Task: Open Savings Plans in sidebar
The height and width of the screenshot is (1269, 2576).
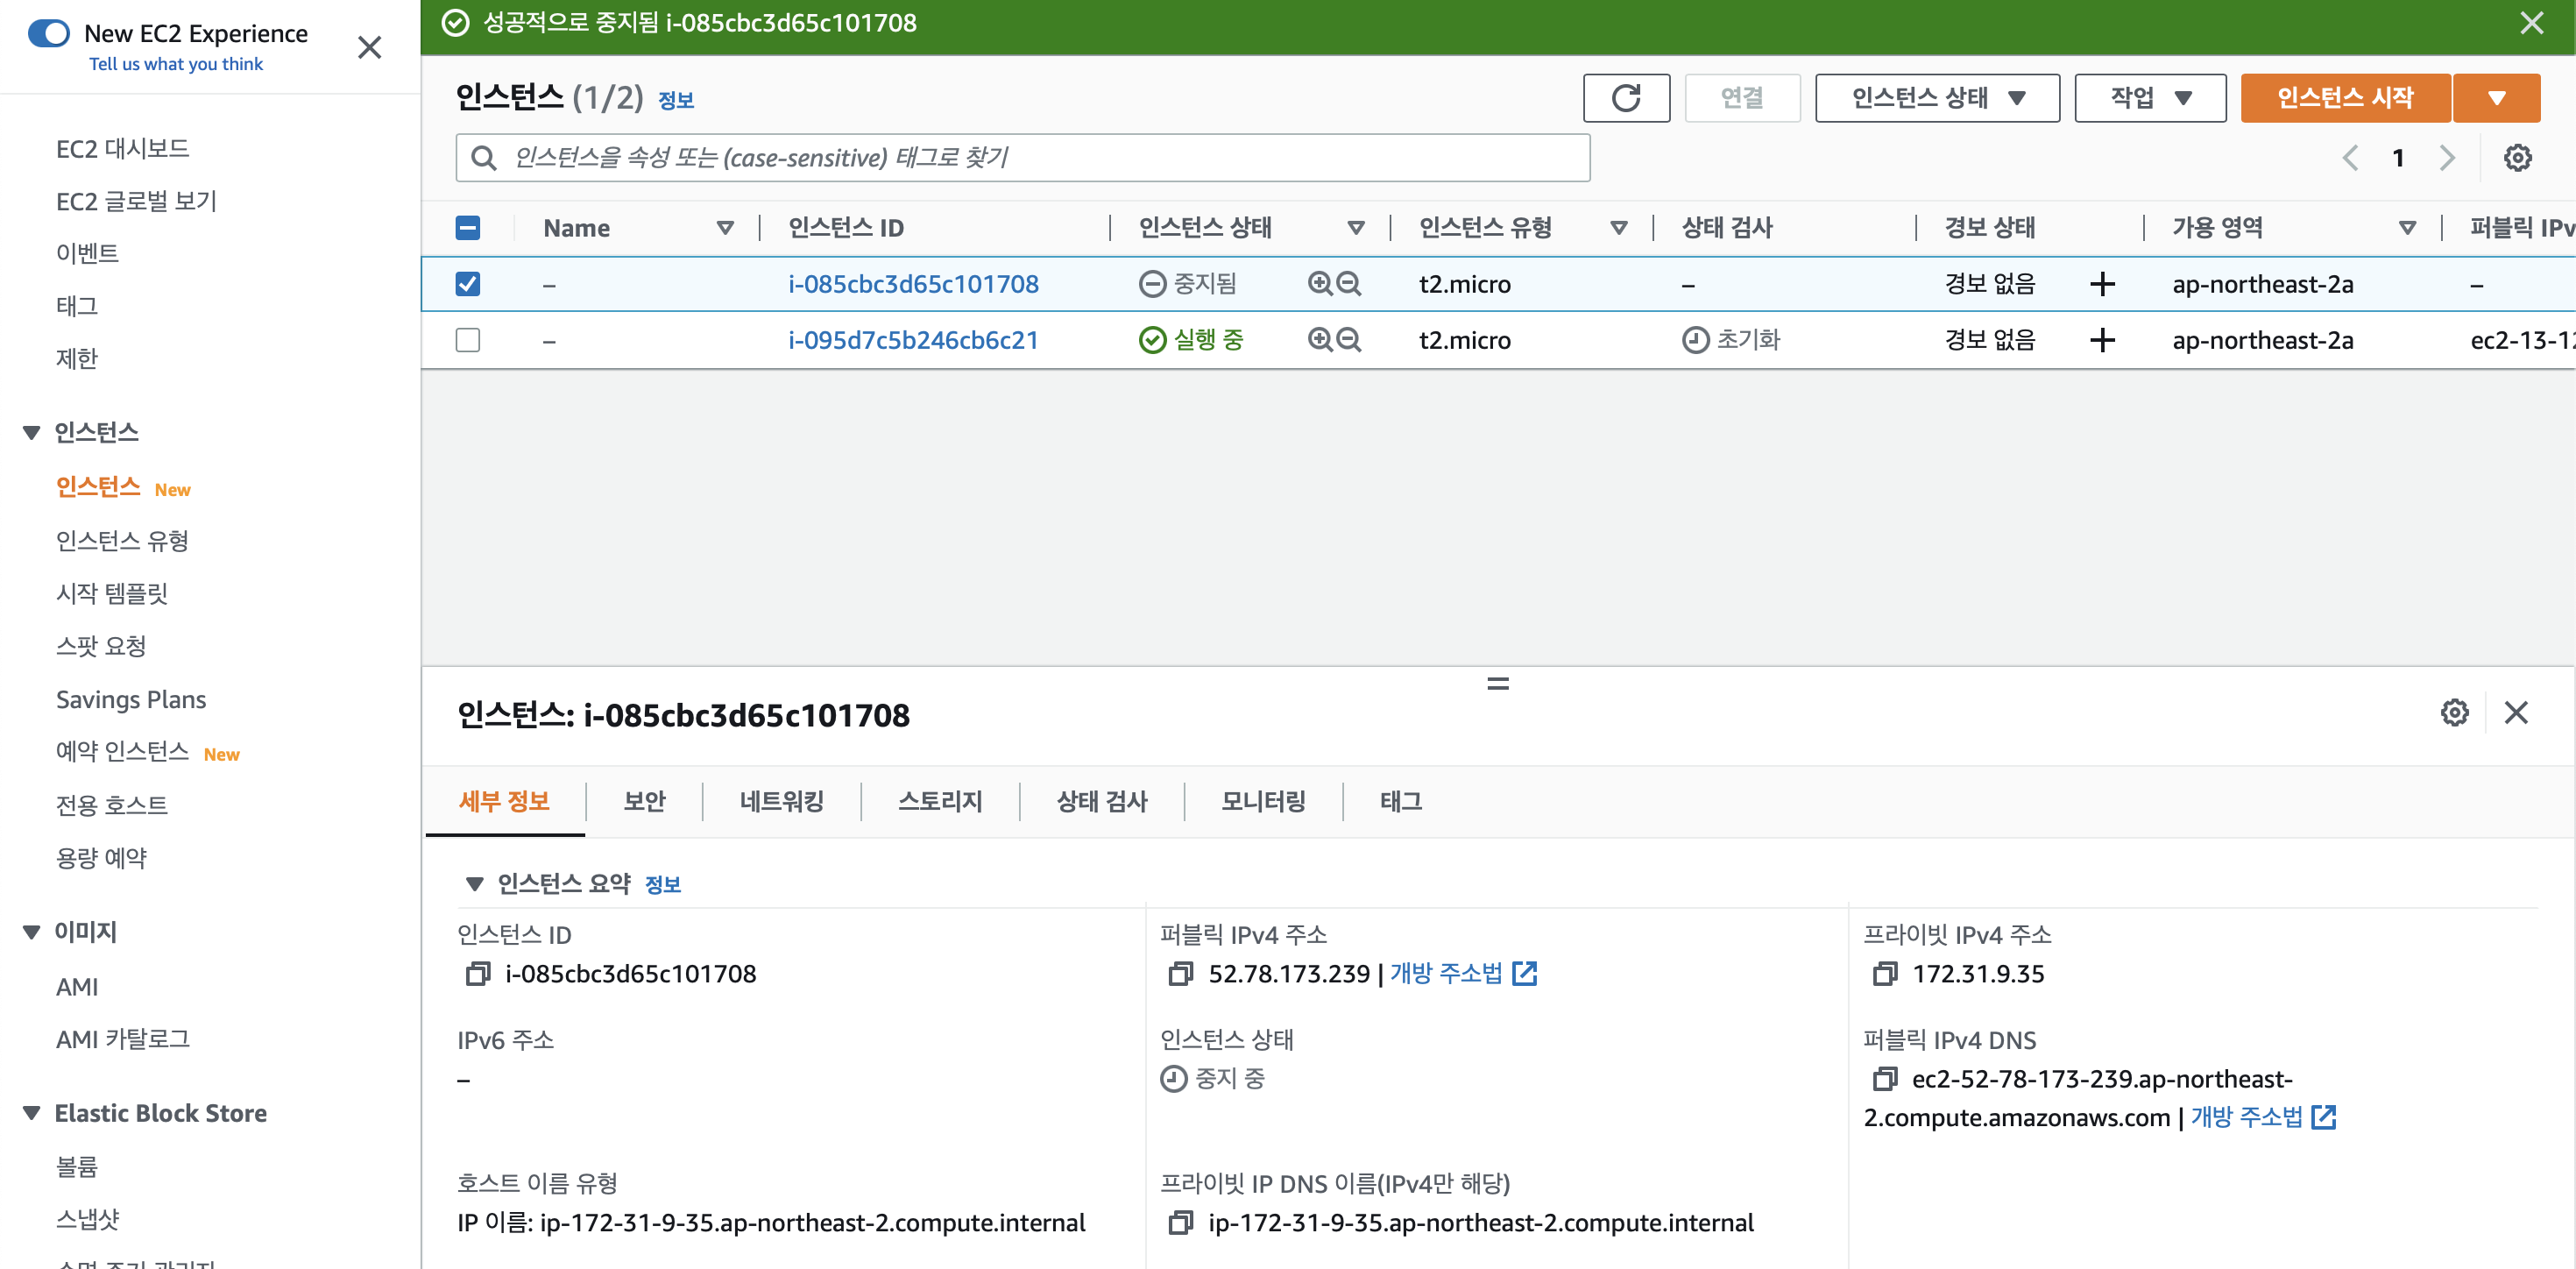Action: pos(131,700)
